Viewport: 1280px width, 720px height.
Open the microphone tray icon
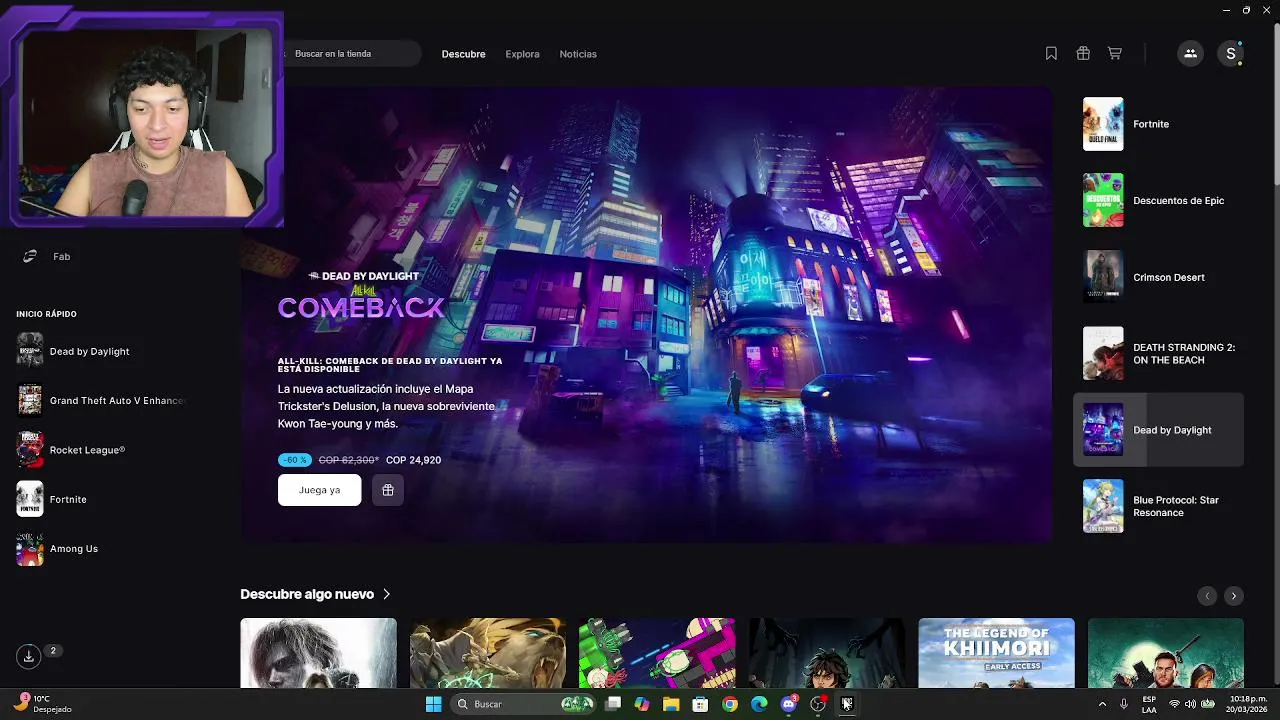click(x=1124, y=704)
